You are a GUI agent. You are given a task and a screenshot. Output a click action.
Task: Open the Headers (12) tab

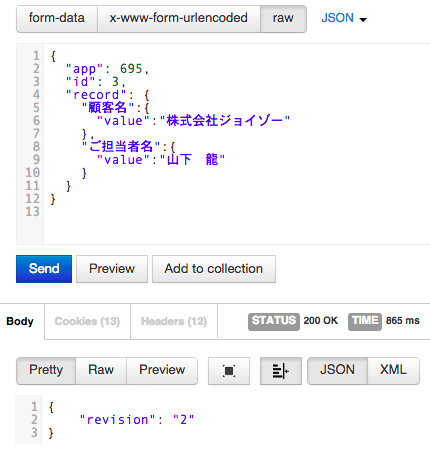(x=174, y=321)
